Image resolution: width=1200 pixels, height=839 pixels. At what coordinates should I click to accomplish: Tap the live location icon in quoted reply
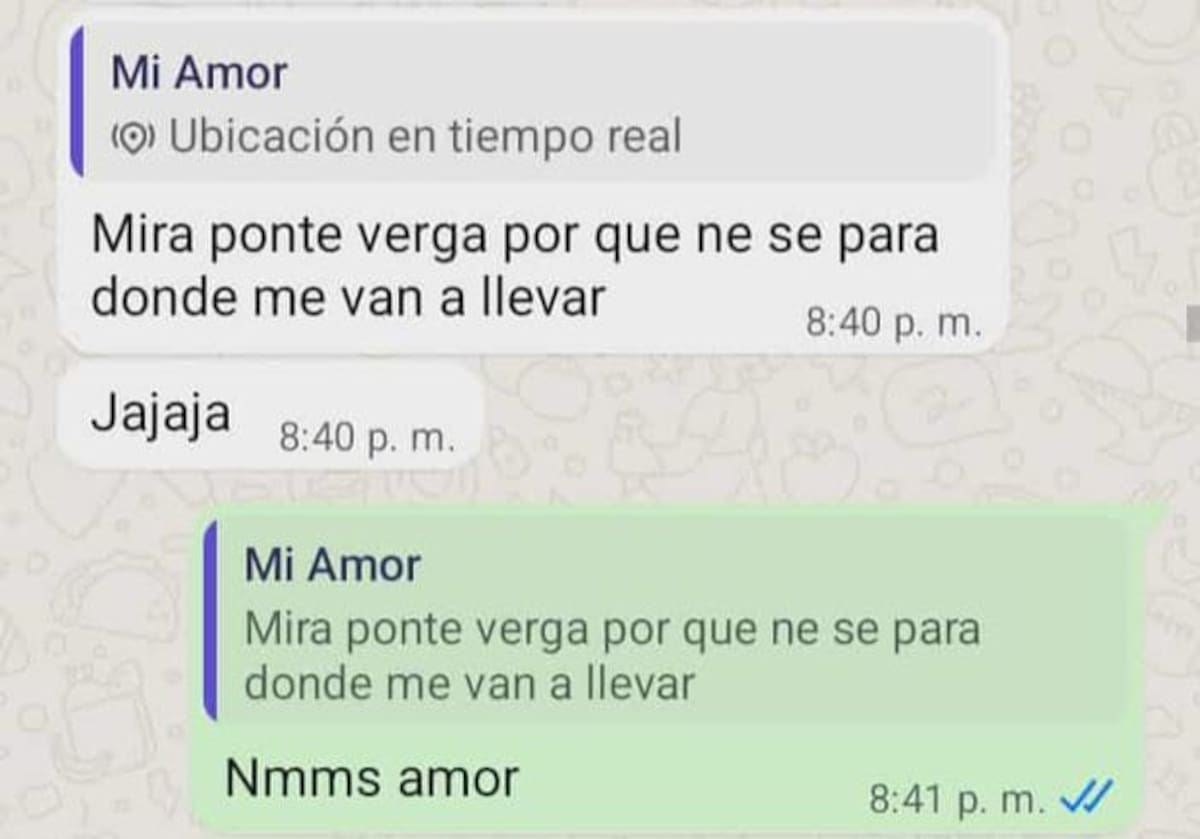coord(133,137)
